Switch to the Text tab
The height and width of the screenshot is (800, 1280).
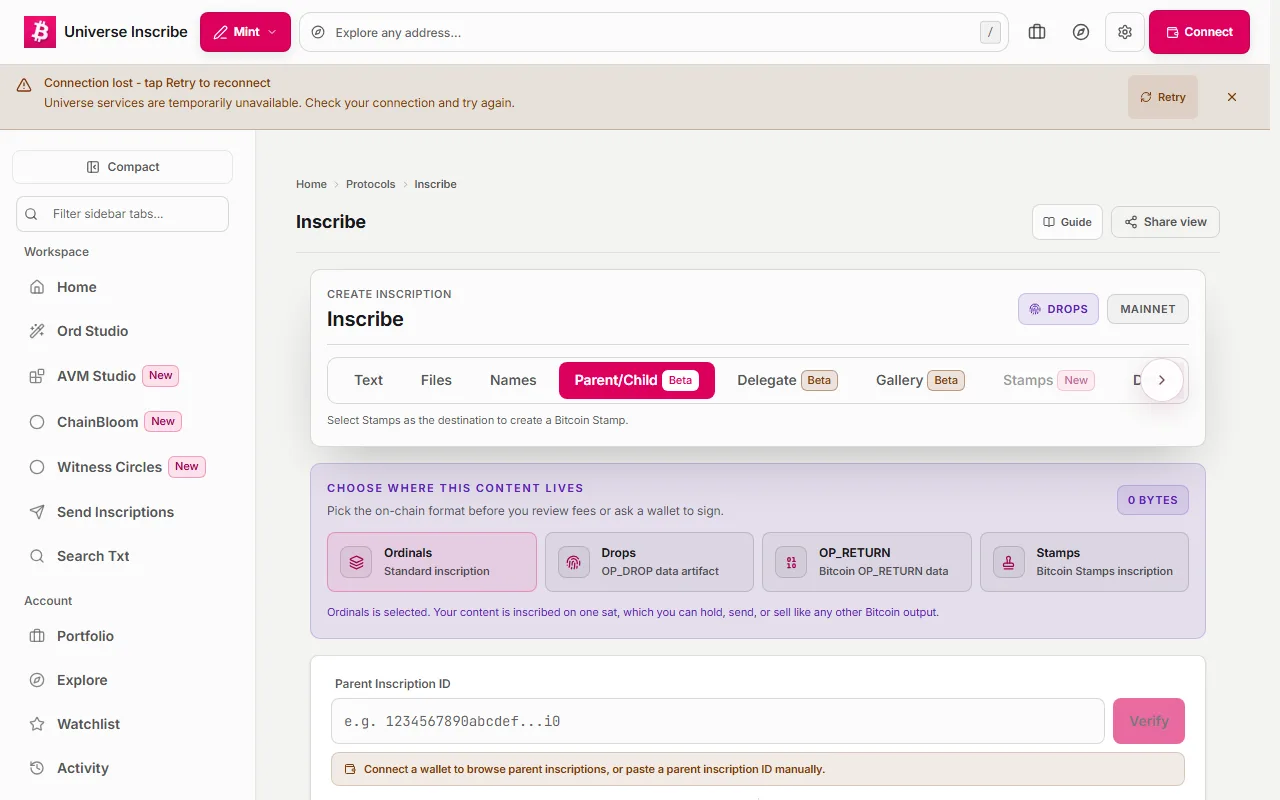(368, 380)
